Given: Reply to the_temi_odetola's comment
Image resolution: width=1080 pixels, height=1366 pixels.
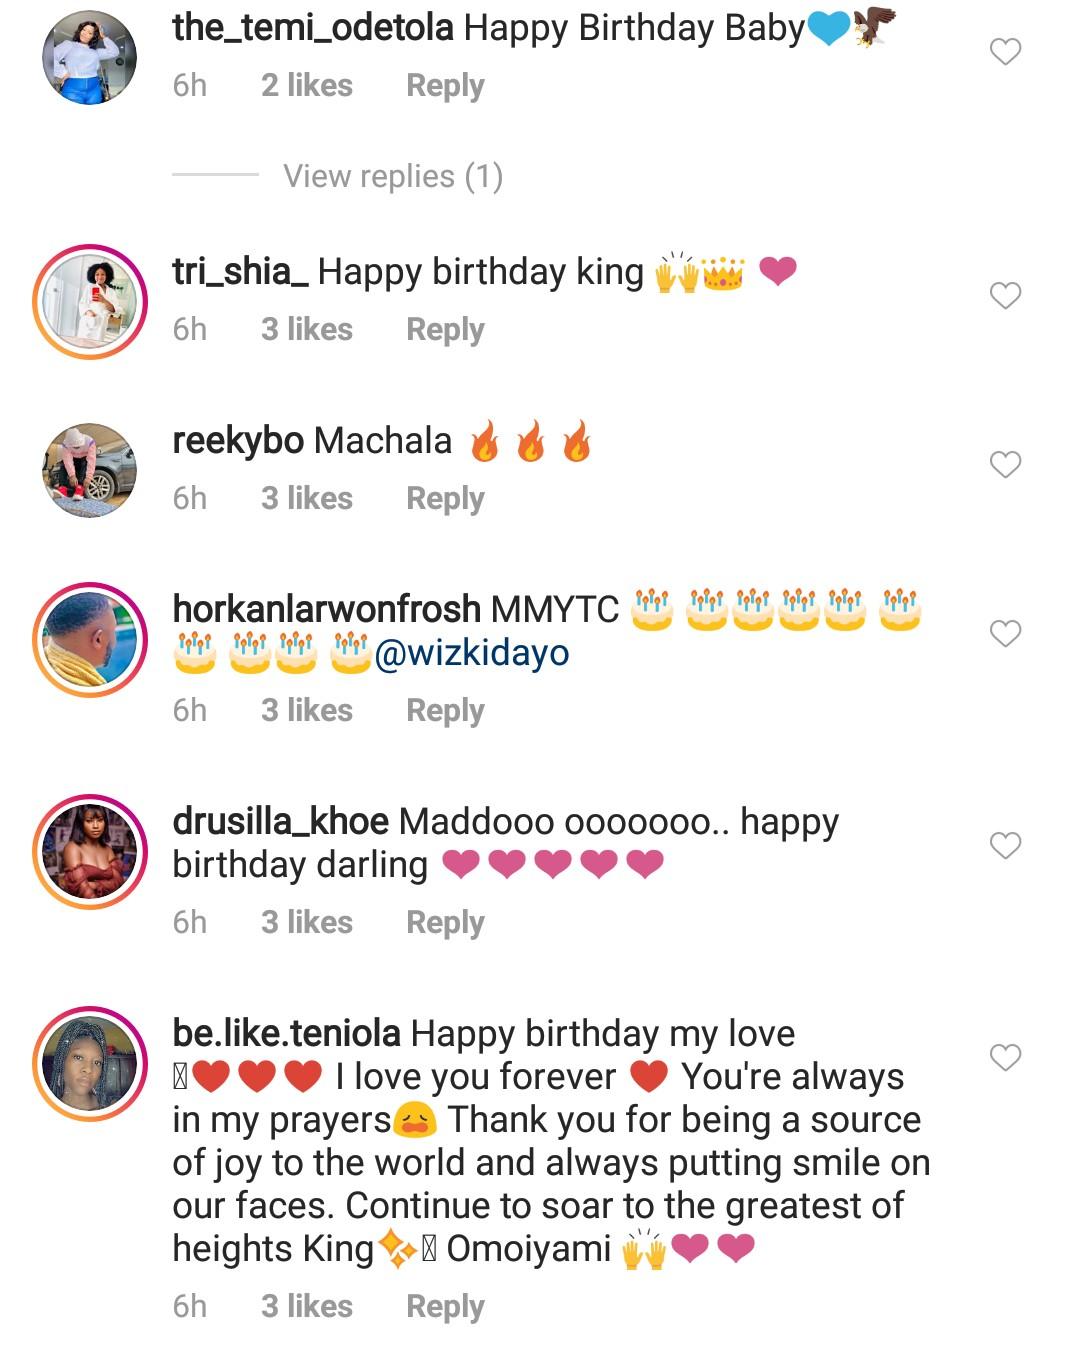Looking at the screenshot, I should pos(444,86).
